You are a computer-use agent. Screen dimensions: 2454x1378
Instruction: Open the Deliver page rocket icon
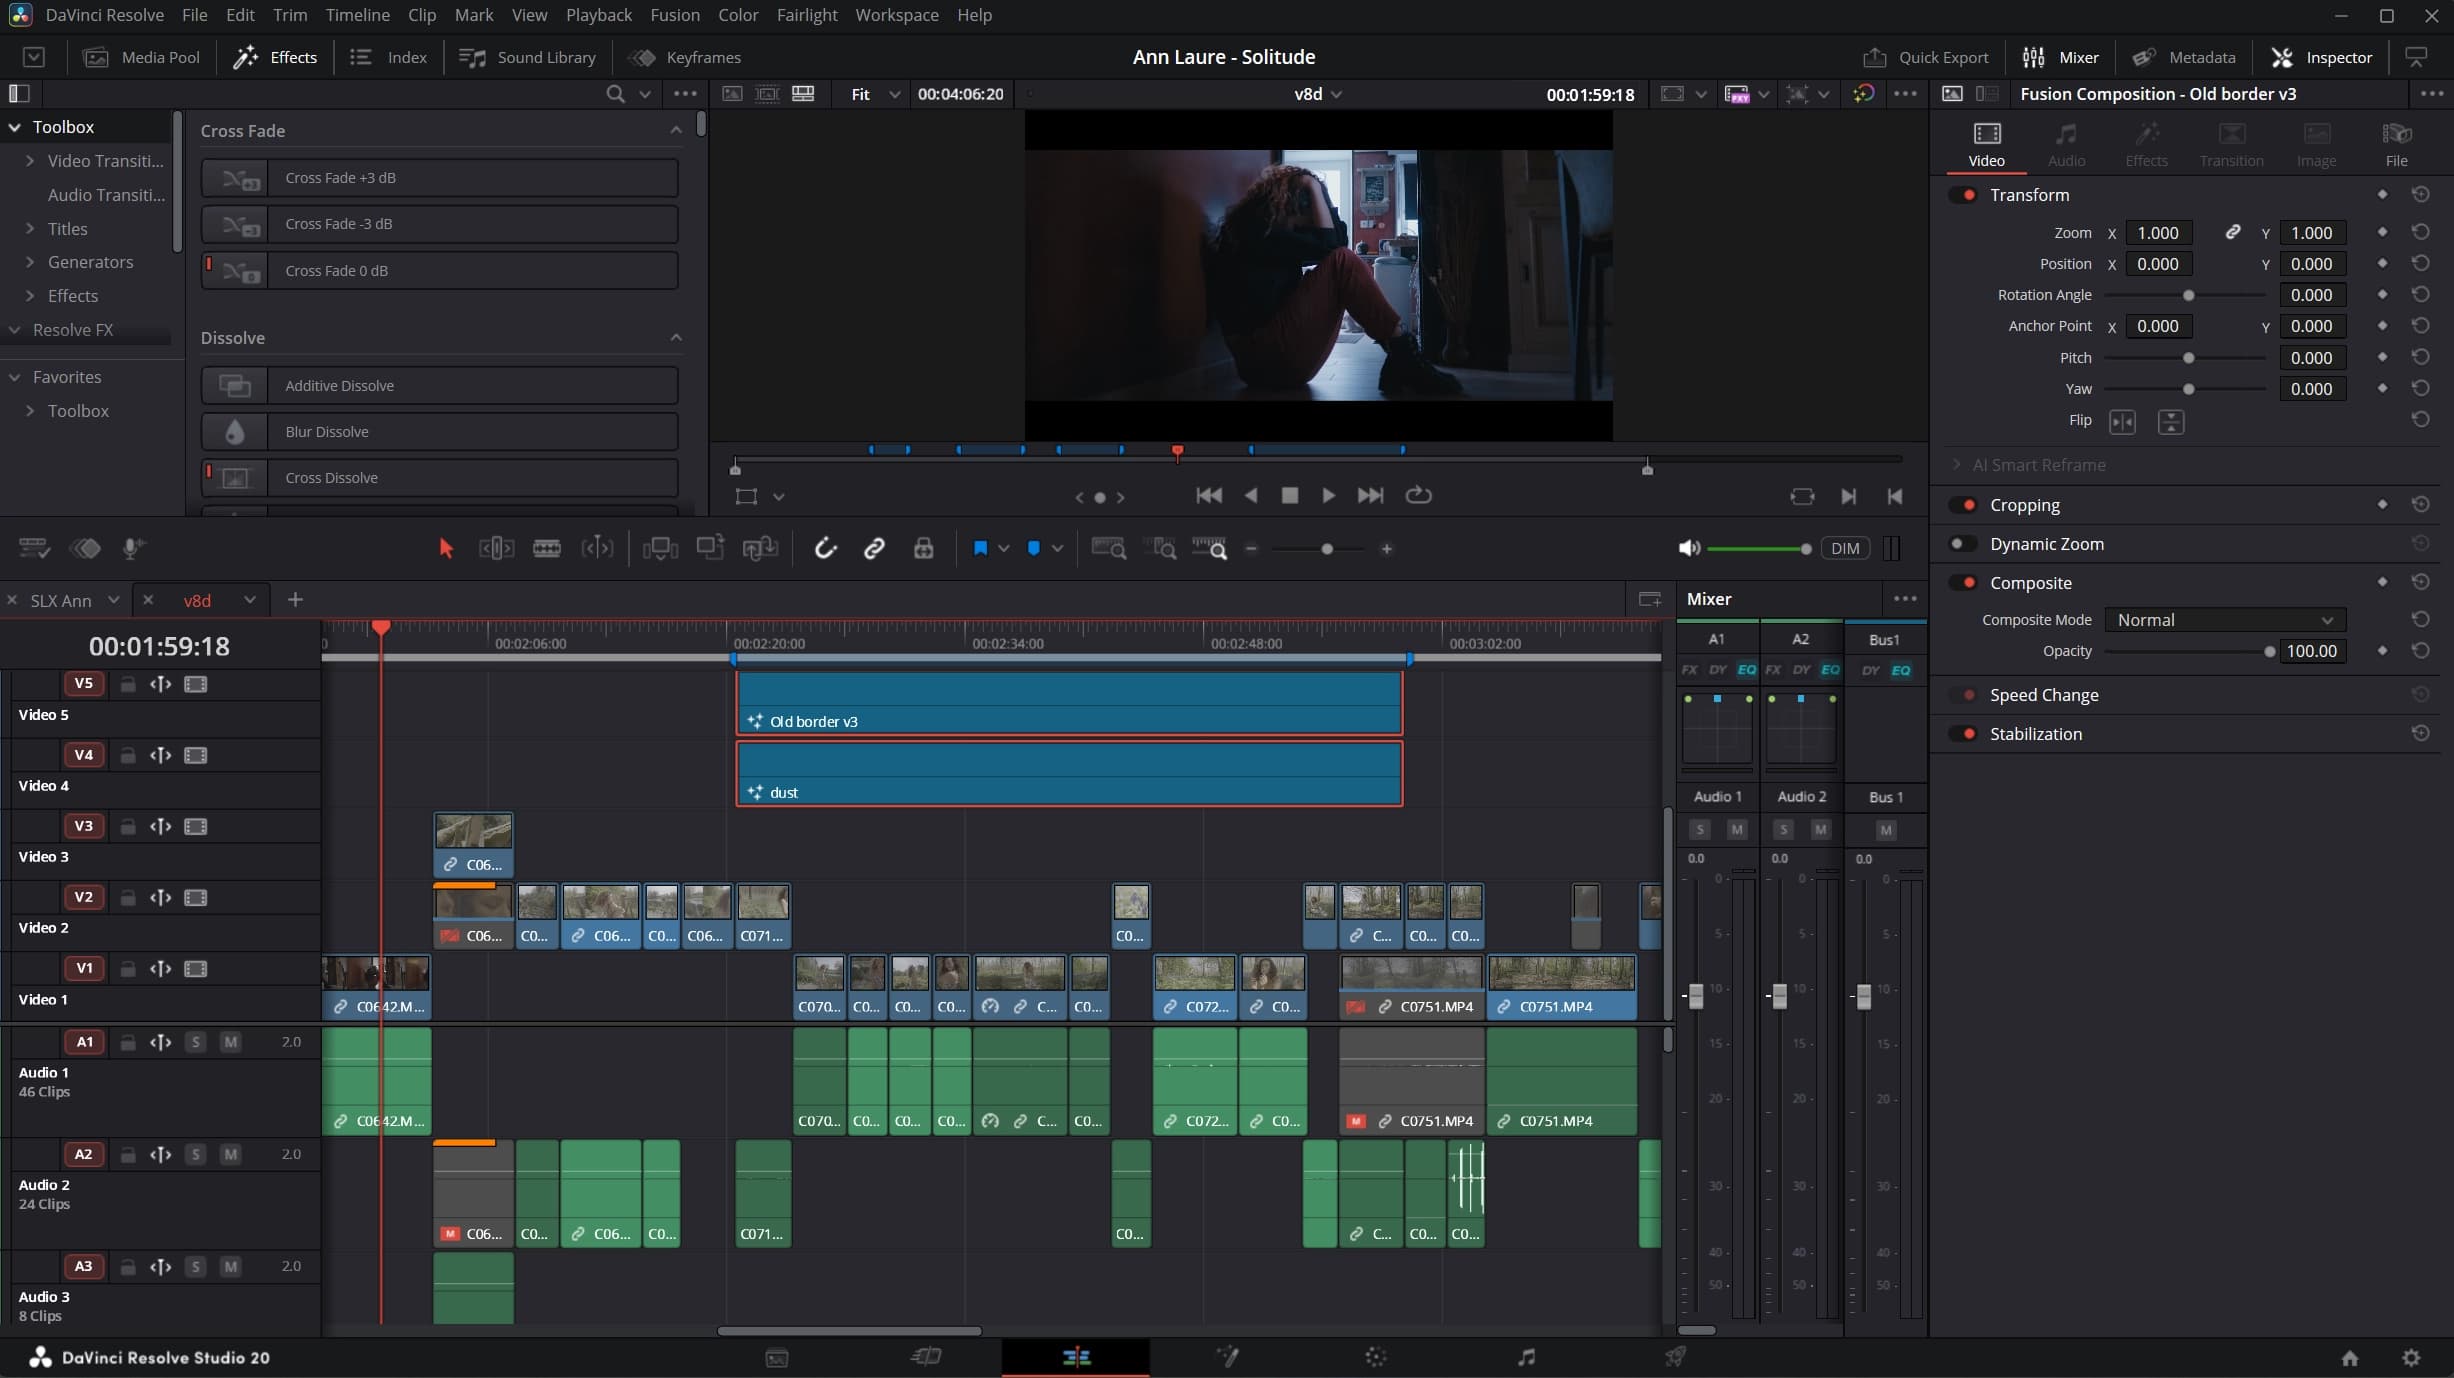[1675, 1357]
